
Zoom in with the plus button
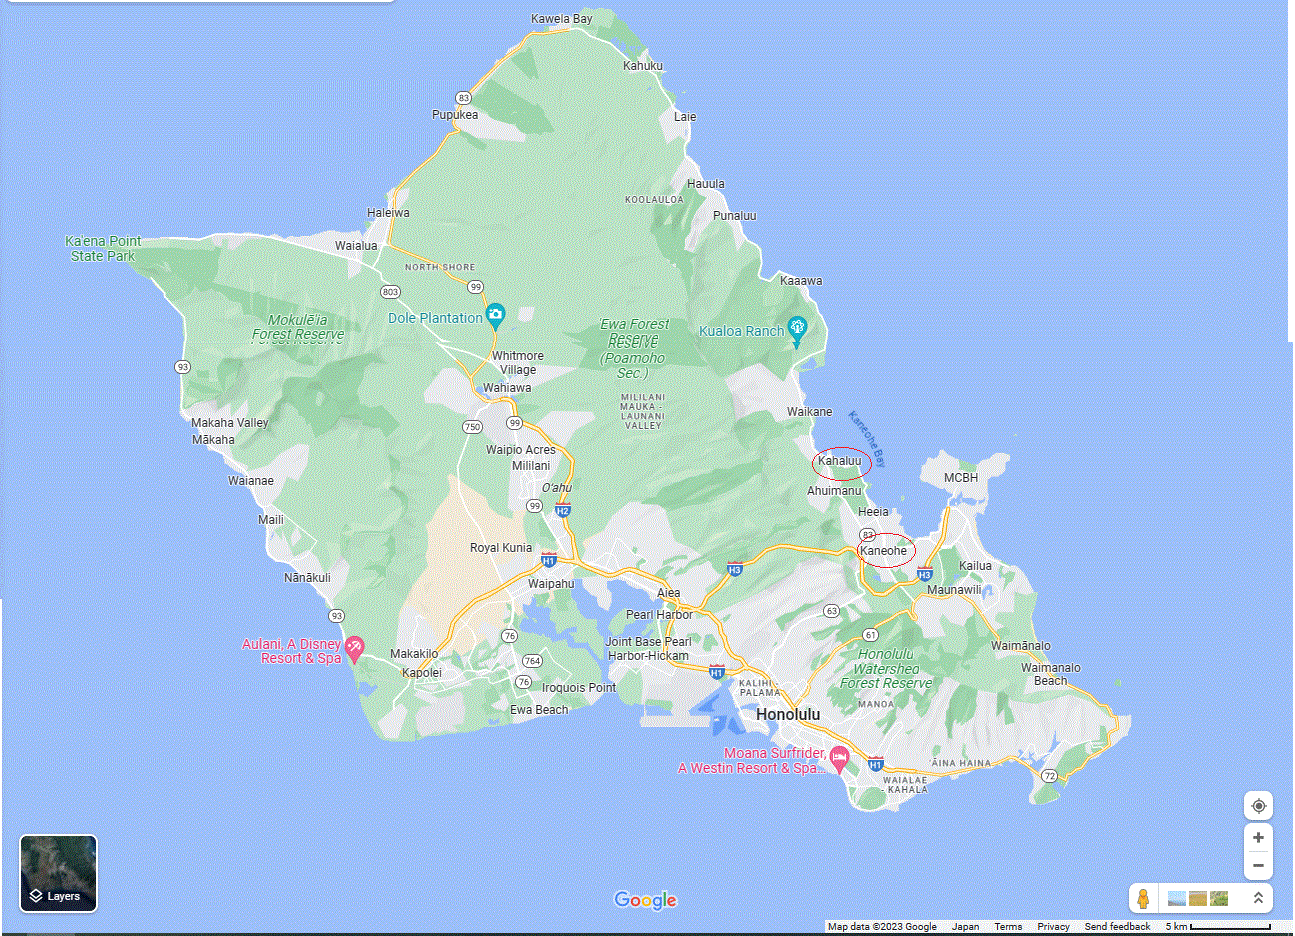pos(1258,838)
